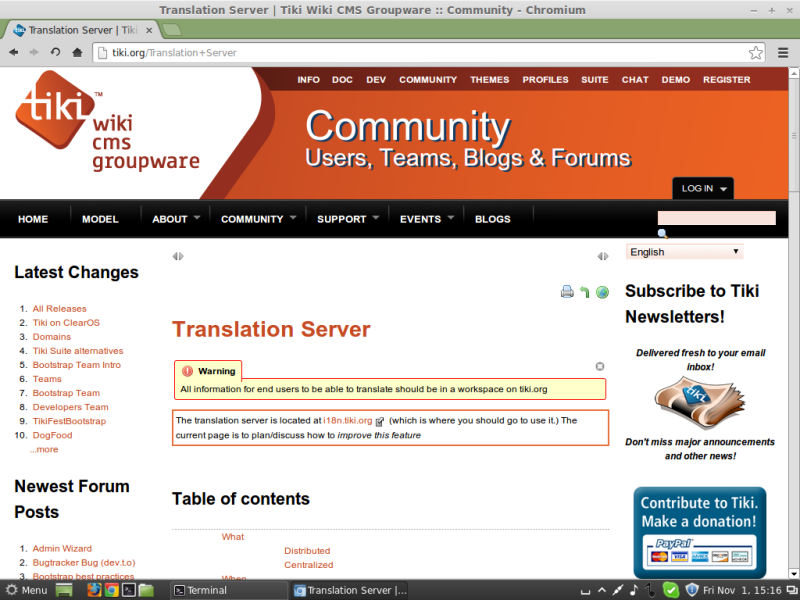
Task: Click SUITE in the top navigation
Action: (x=595, y=80)
